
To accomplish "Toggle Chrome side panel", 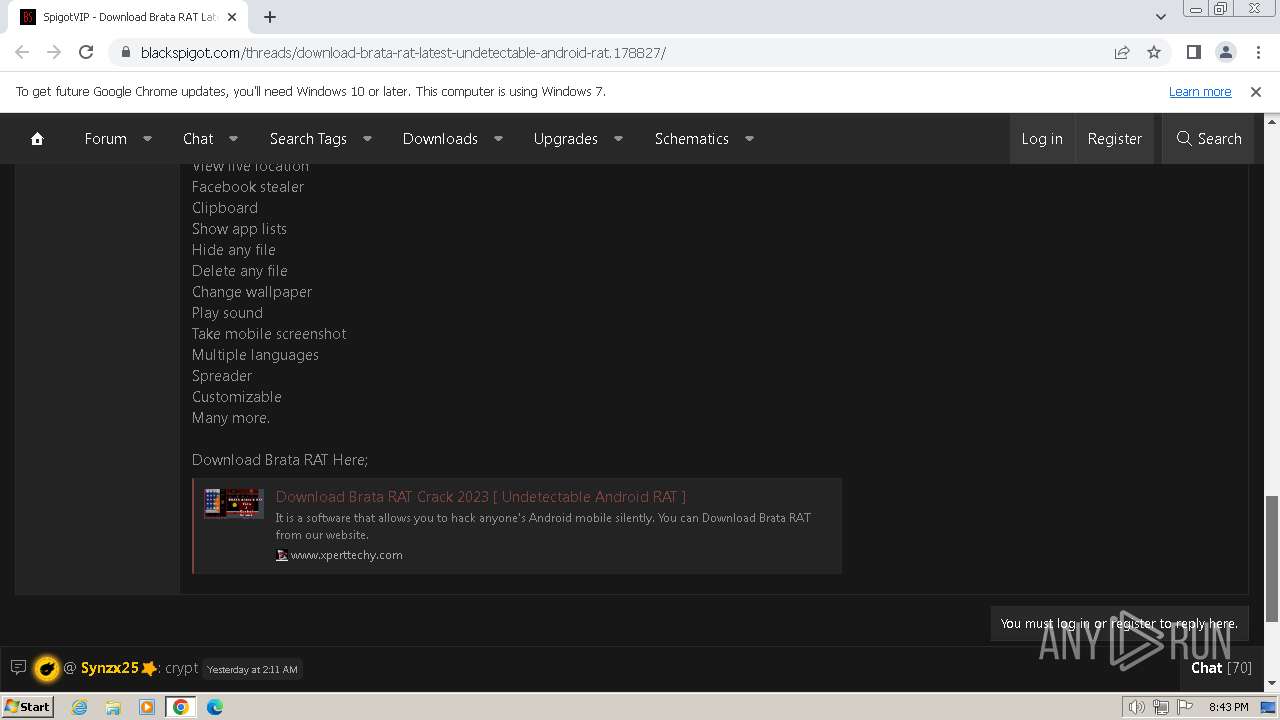I will pyautogui.click(x=1193, y=52).
